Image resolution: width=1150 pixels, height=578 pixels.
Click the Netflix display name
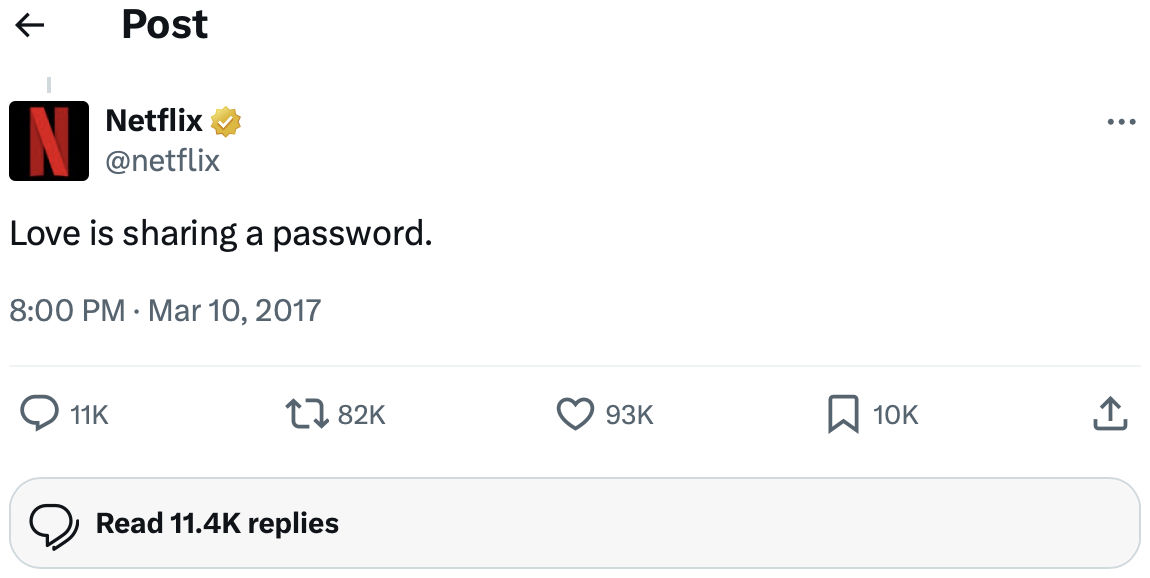click(x=151, y=120)
